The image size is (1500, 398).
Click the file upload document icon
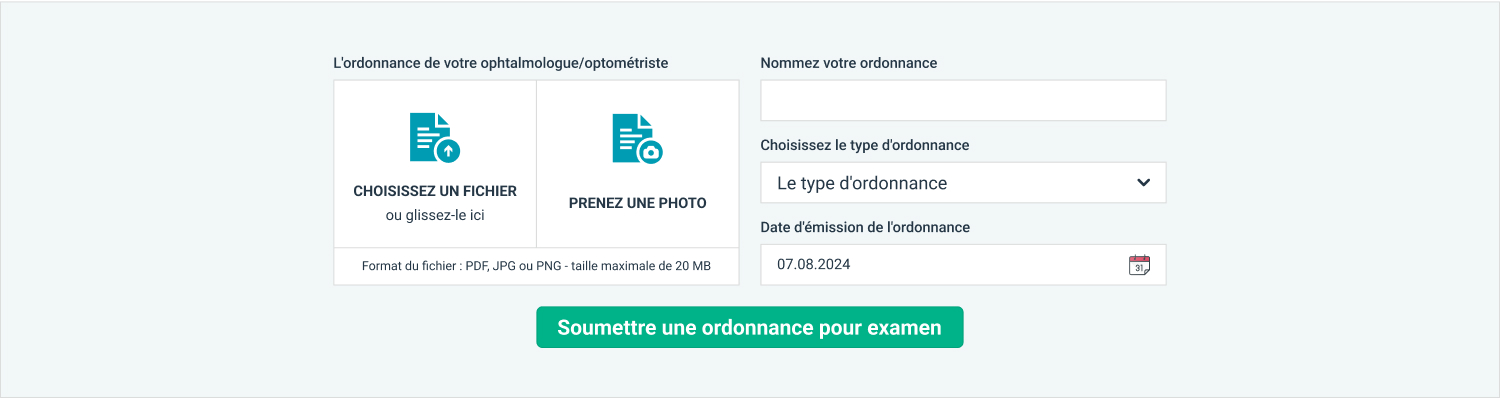pos(435,138)
